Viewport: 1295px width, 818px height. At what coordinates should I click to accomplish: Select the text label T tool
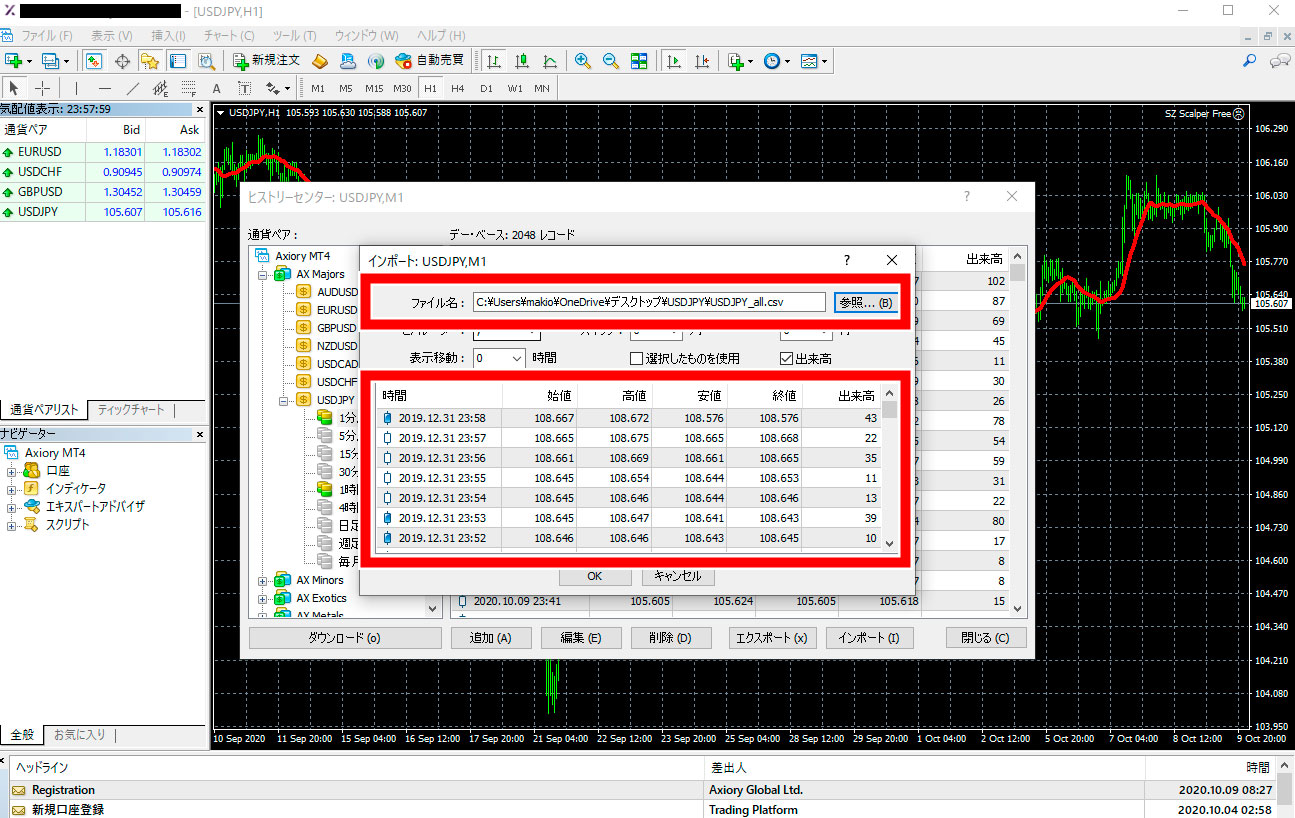tap(244, 88)
